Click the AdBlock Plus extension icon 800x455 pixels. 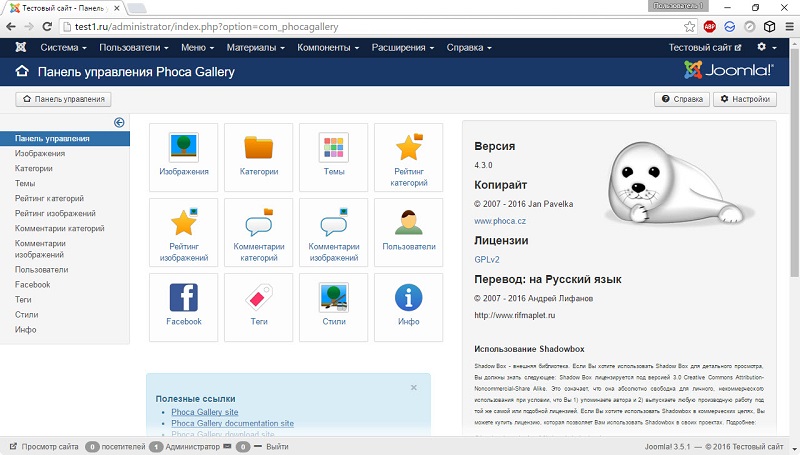(x=710, y=27)
